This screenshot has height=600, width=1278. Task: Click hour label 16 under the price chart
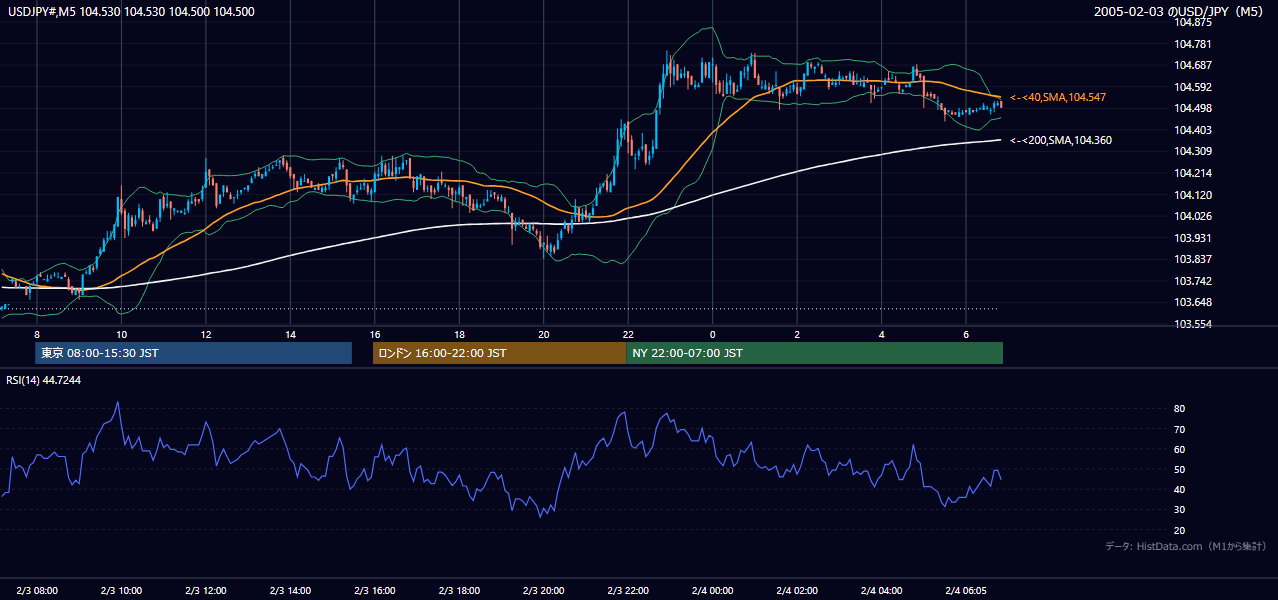tap(375, 334)
